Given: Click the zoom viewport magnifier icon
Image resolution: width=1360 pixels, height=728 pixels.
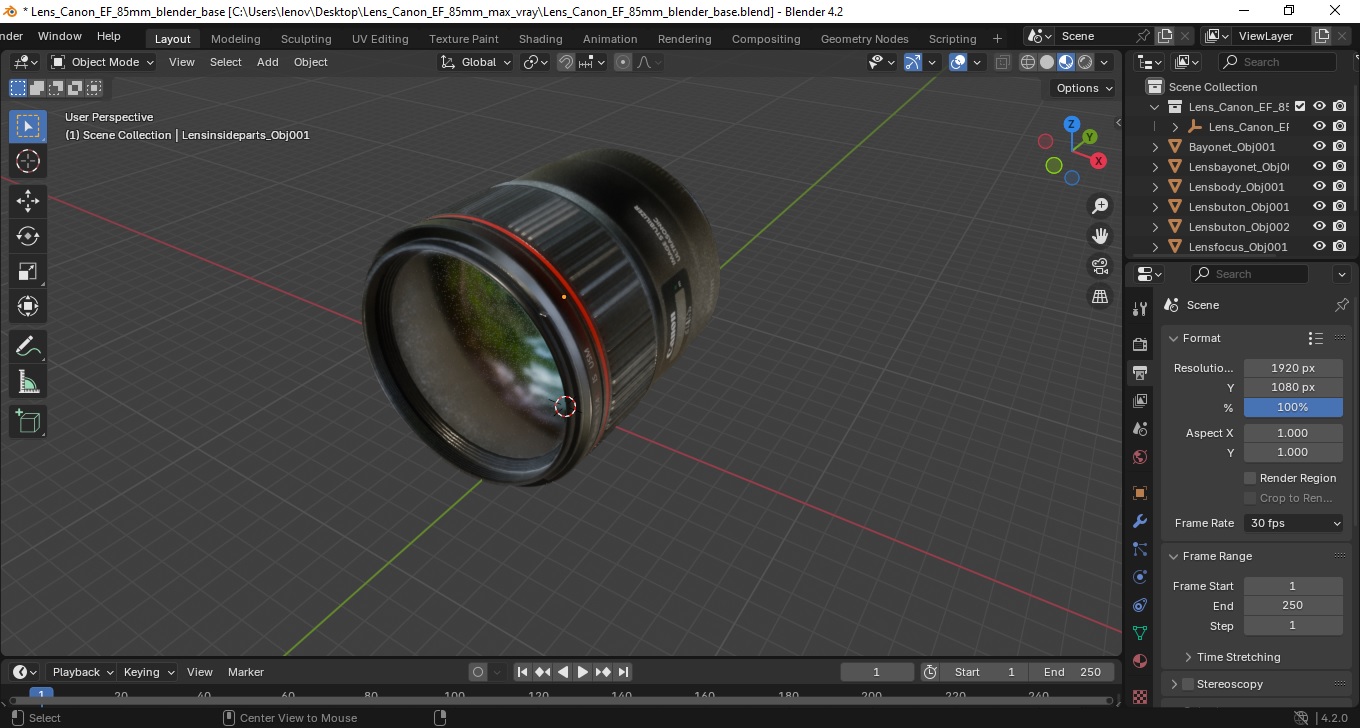Looking at the screenshot, I should coord(1100,206).
